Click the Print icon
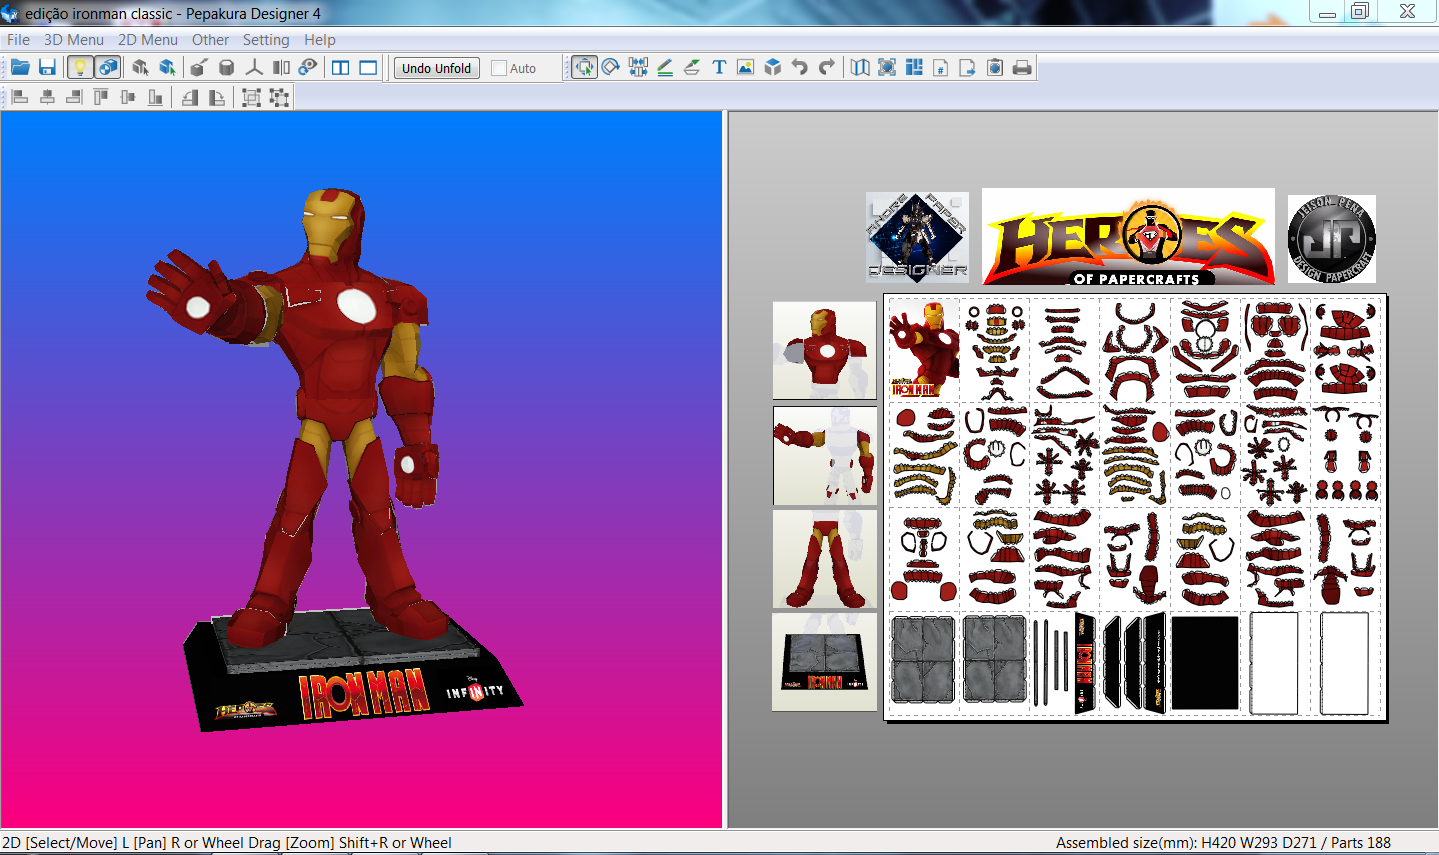This screenshot has width=1439, height=855. pyautogui.click(x=1022, y=68)
